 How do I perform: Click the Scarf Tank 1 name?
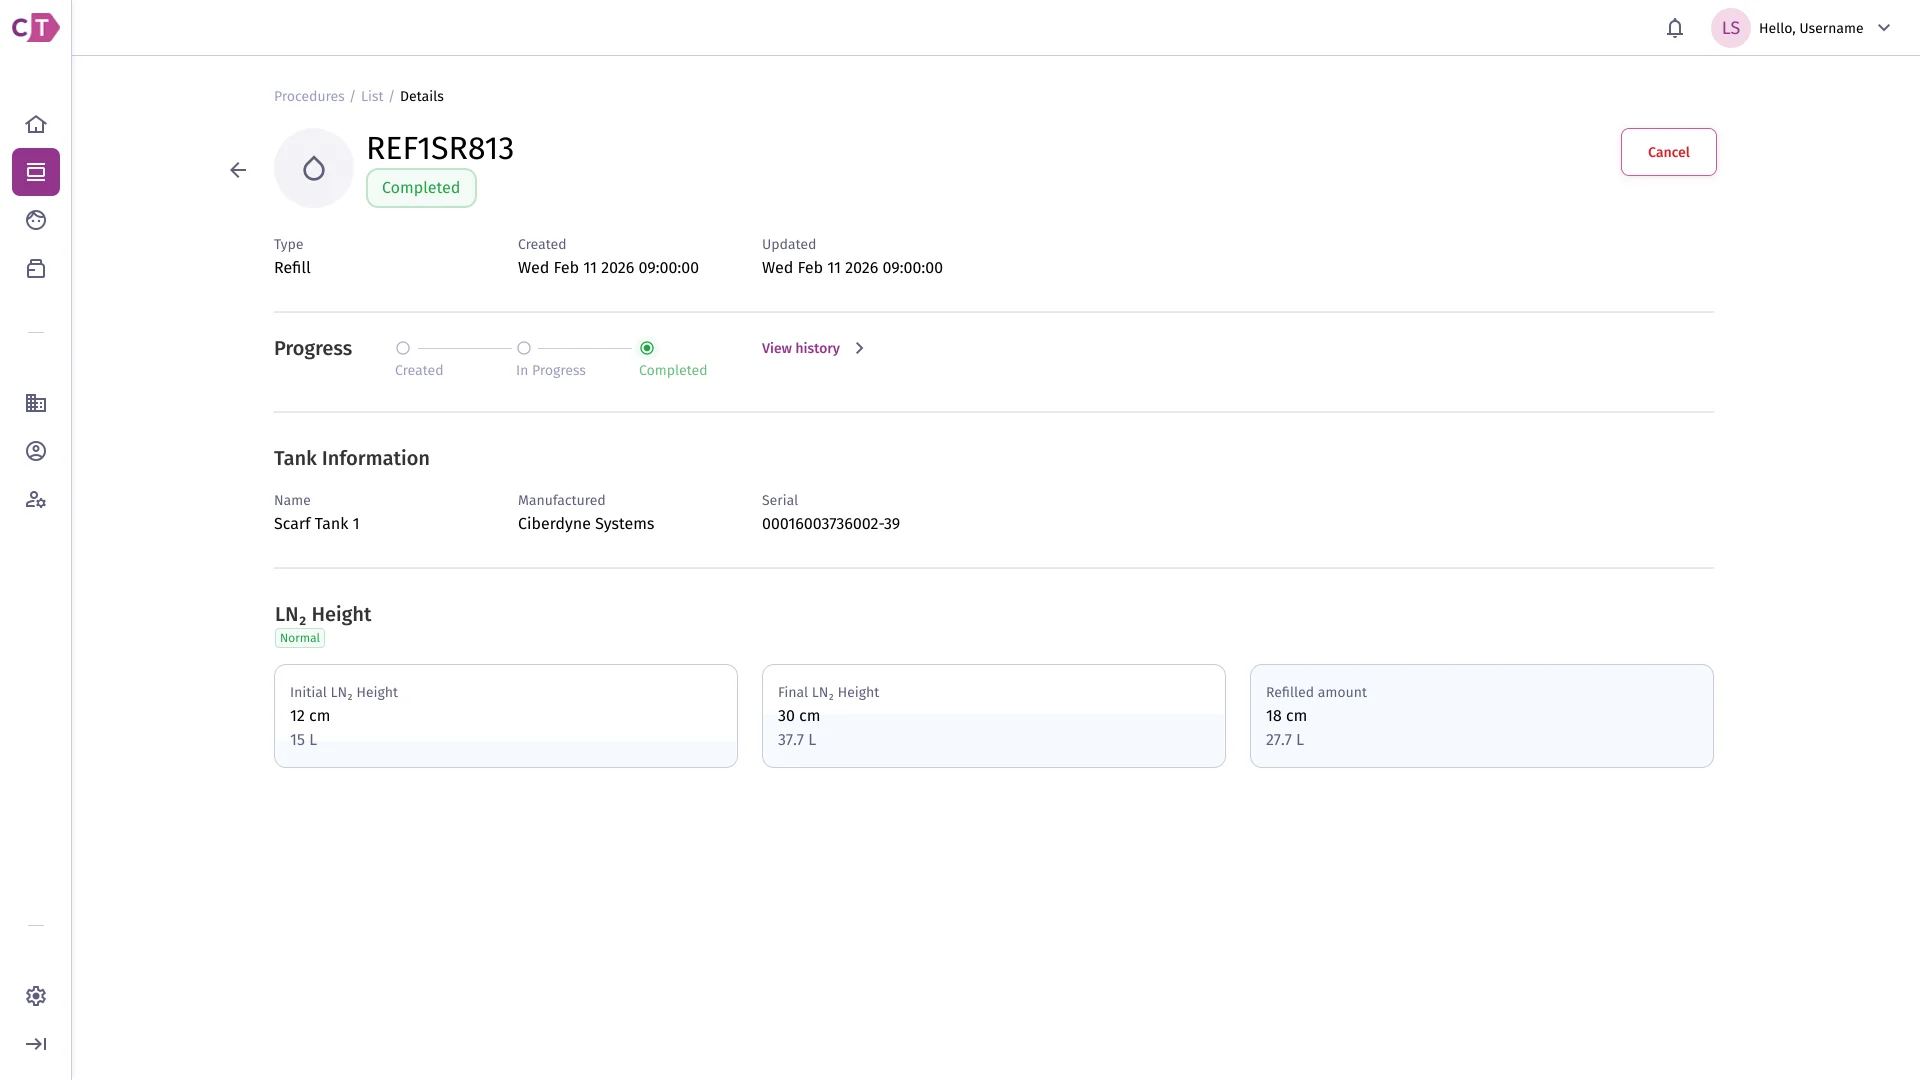[317, 524]
